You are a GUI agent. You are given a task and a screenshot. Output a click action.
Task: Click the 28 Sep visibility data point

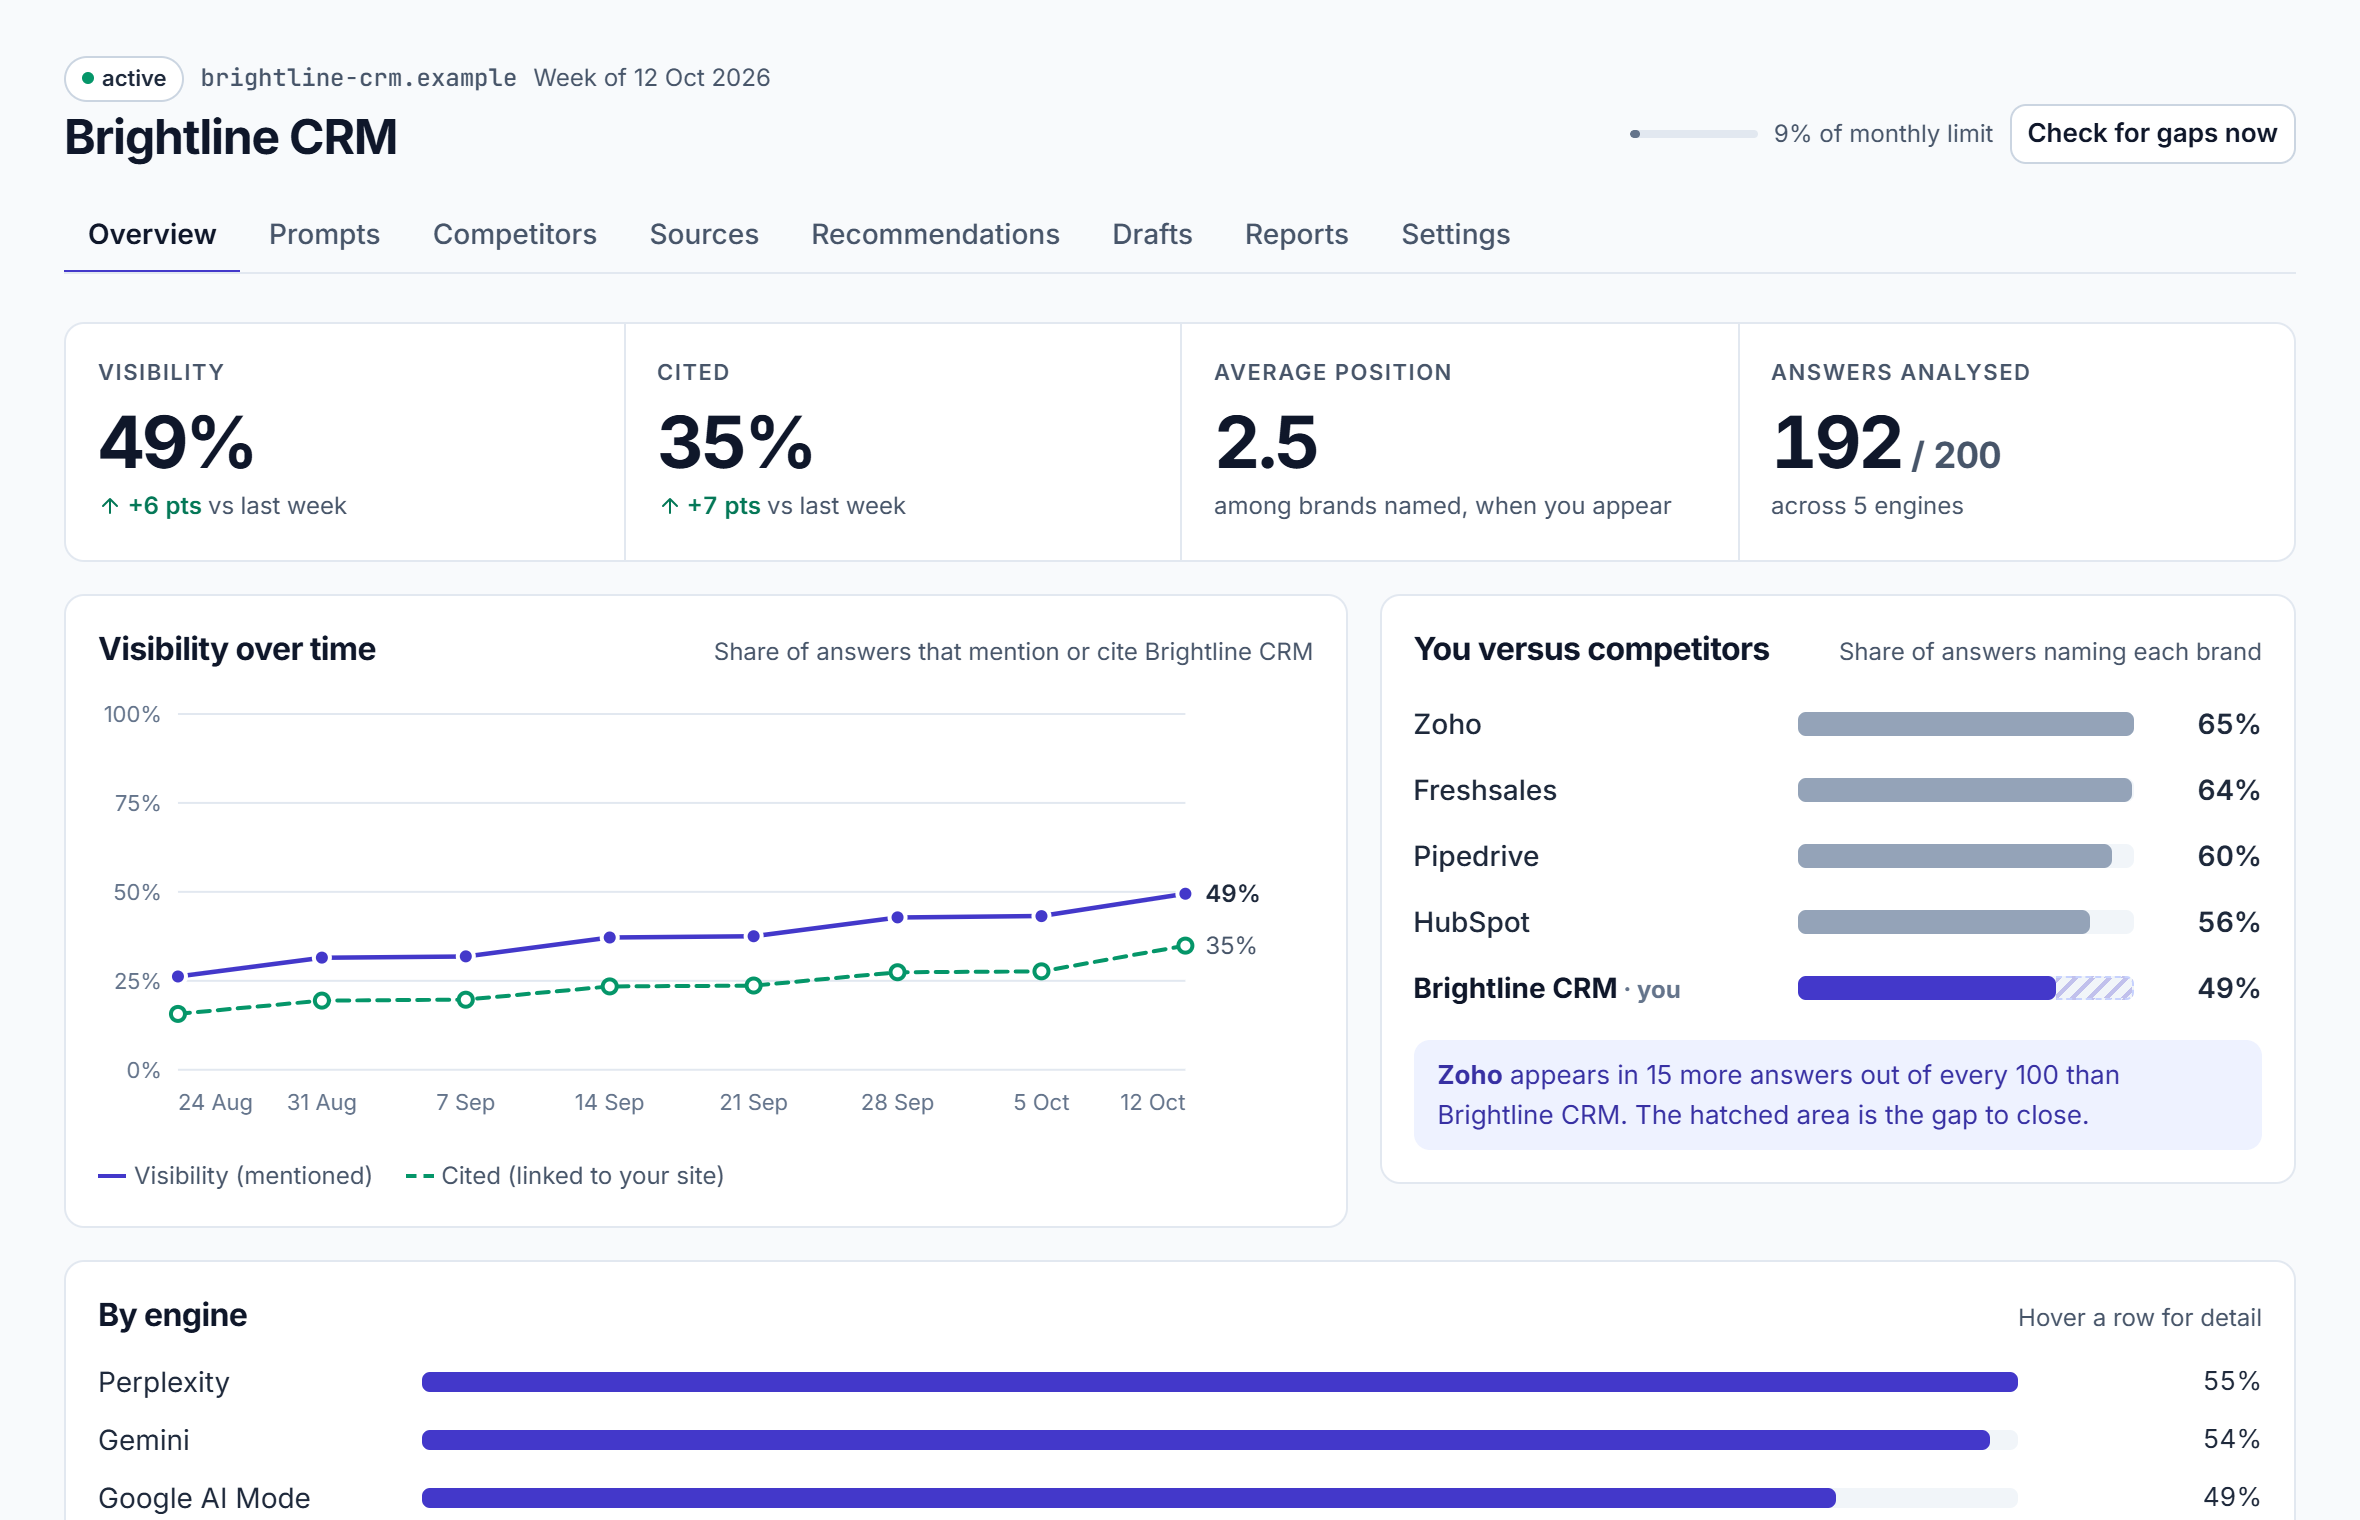pyautogui.click(x=897, y=917)
